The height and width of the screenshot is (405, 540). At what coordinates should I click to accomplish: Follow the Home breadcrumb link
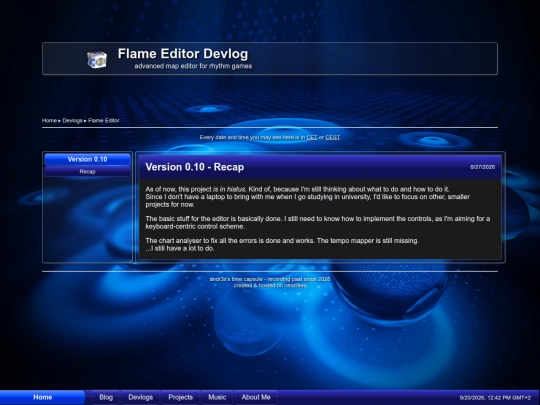[49, 121]
